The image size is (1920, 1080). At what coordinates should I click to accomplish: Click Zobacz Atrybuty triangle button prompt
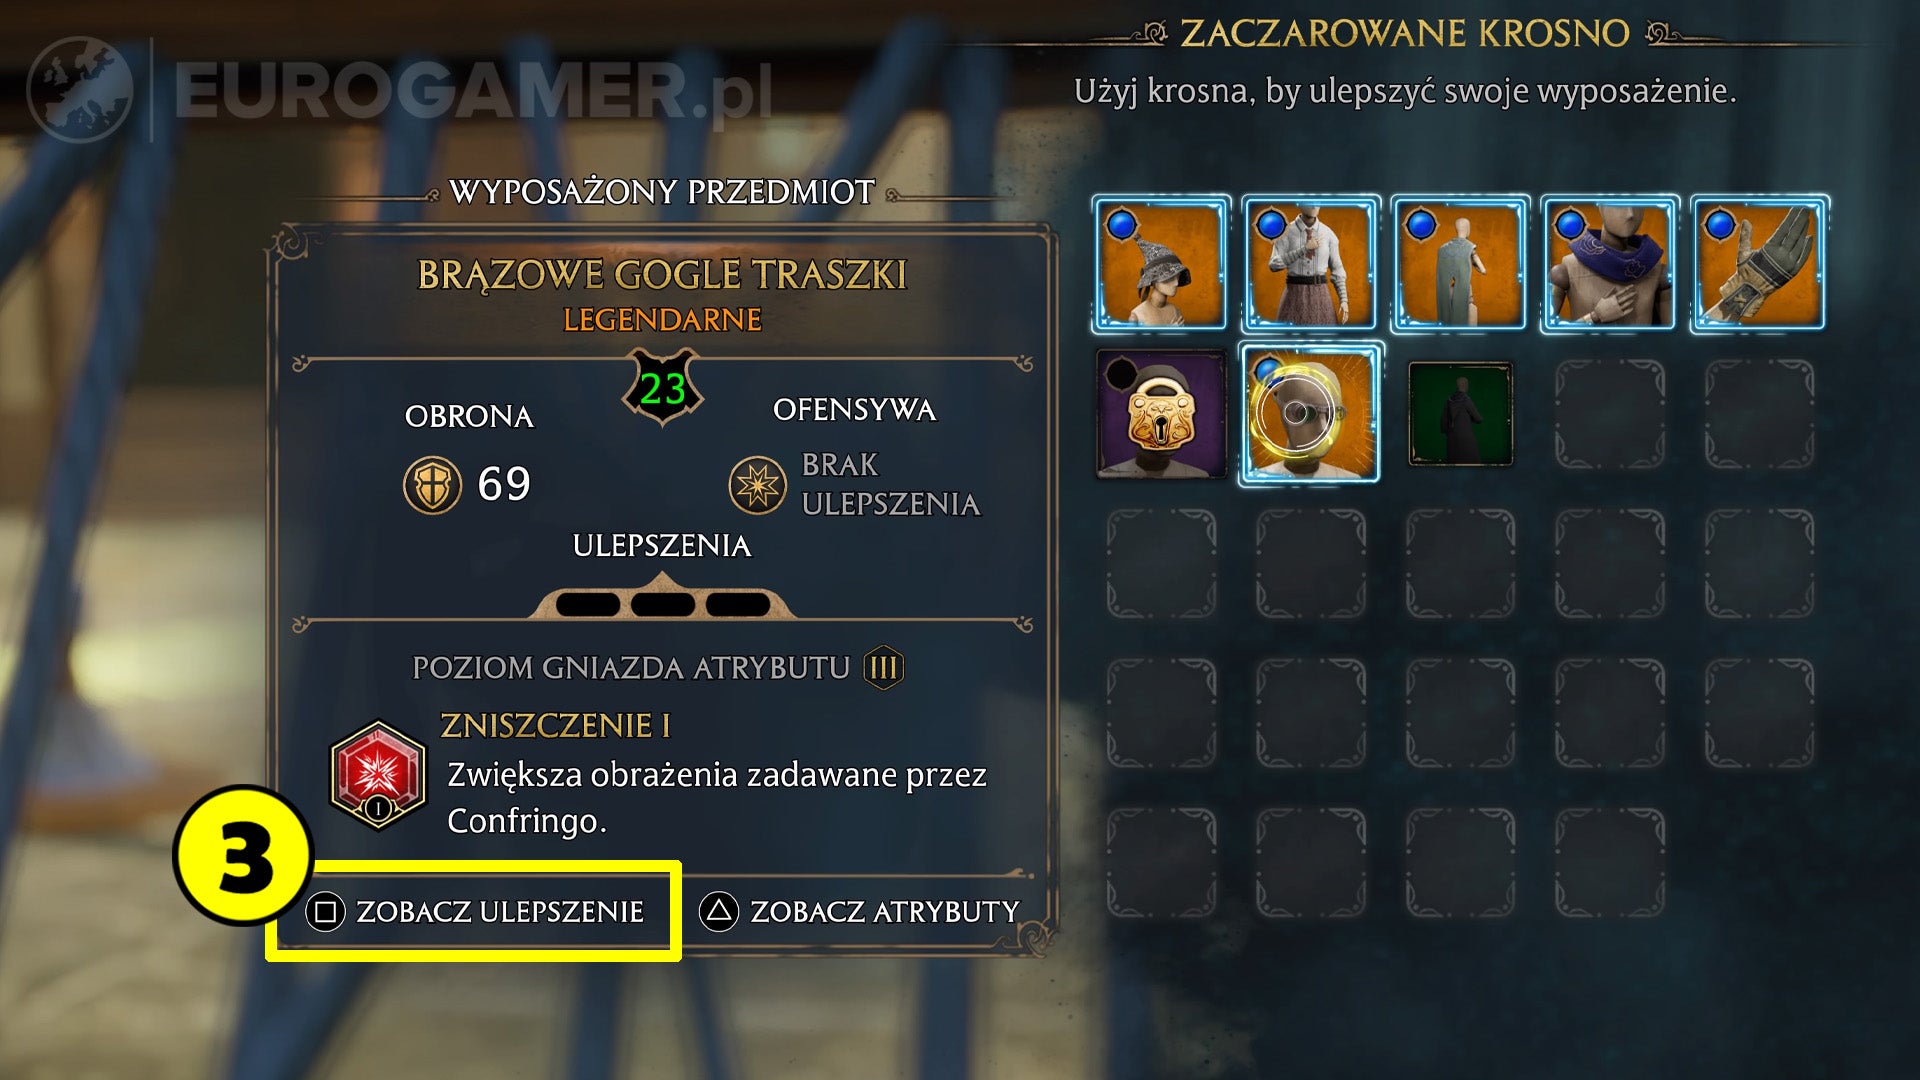tap(860, 912)
